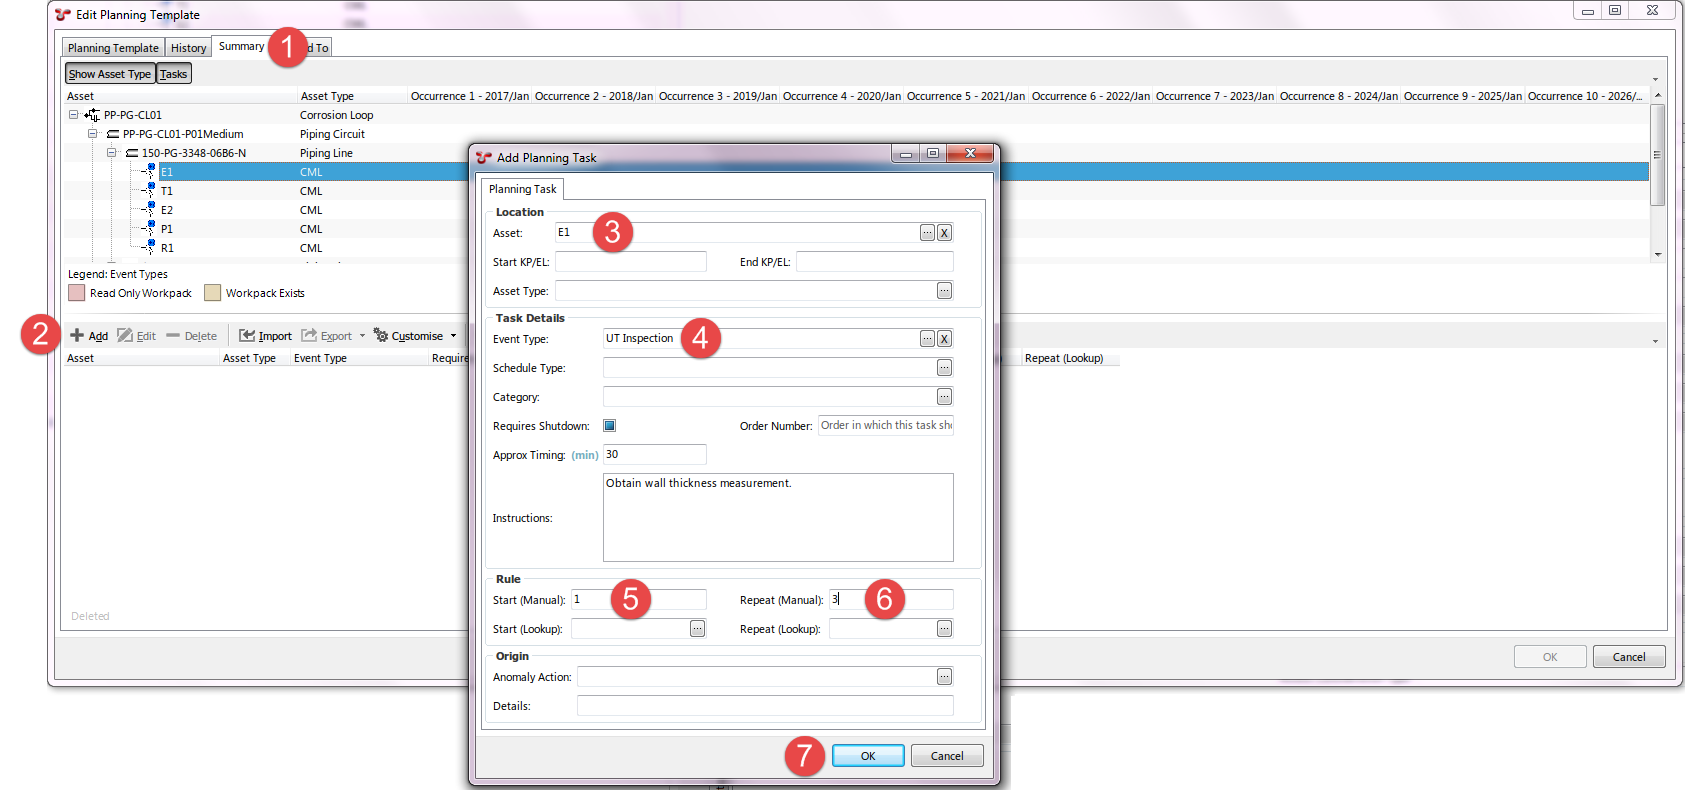
Task: Collapse the PP-PG-CL01-P01Medium piping circuit node
Action: coord(92,134)
